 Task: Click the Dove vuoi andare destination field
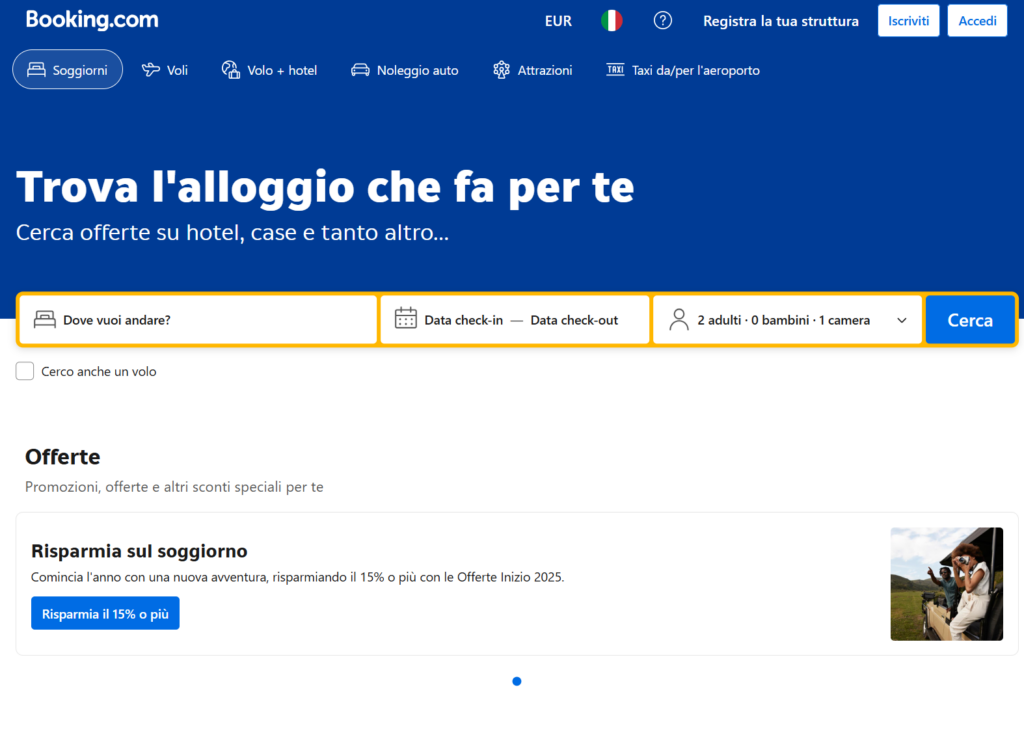click(x=199, y=319)
